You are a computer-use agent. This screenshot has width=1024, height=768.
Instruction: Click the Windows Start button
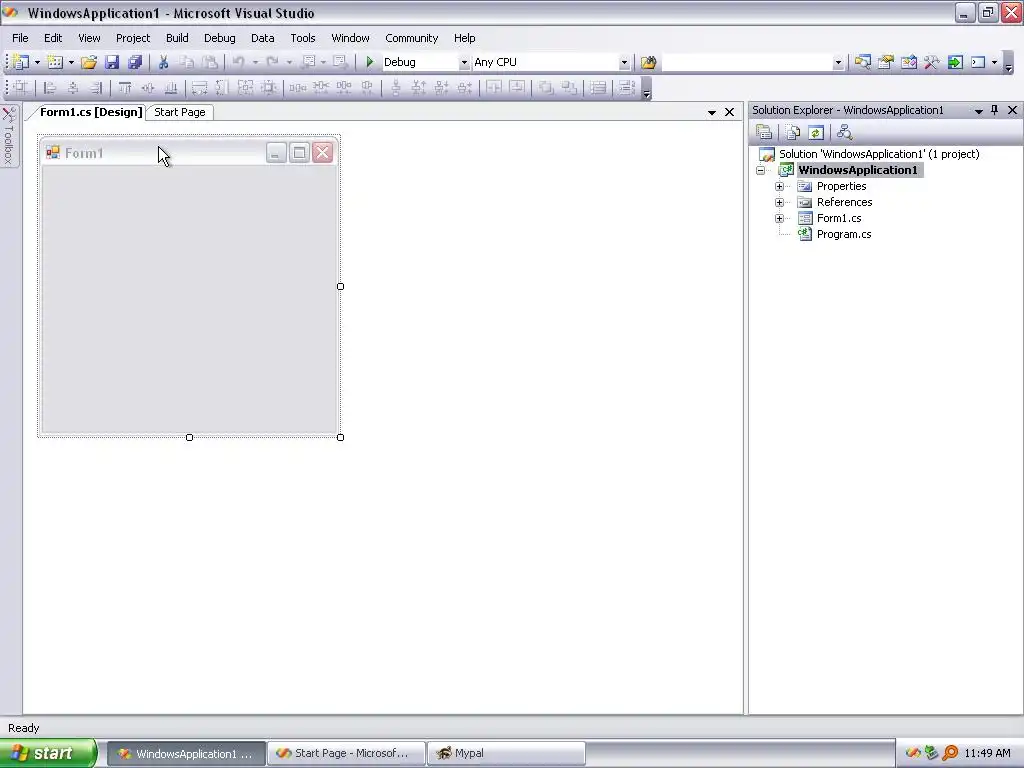tap(48, 753)
